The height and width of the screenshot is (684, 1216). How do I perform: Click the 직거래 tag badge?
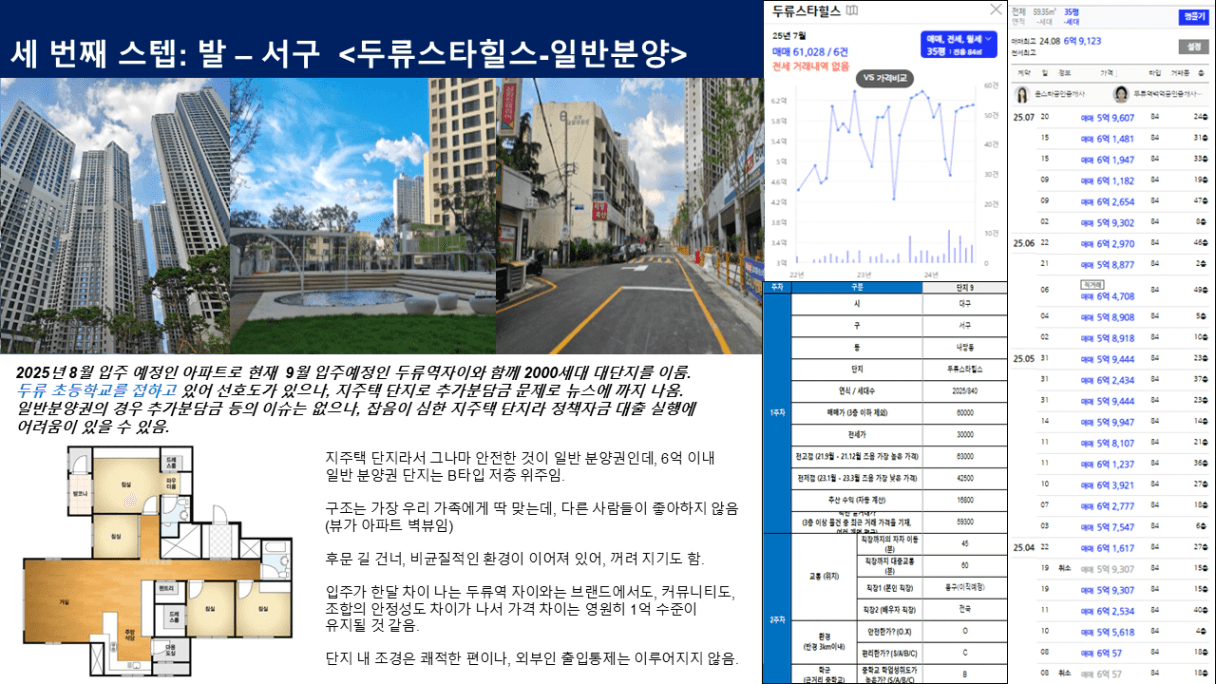(1091, 284)
